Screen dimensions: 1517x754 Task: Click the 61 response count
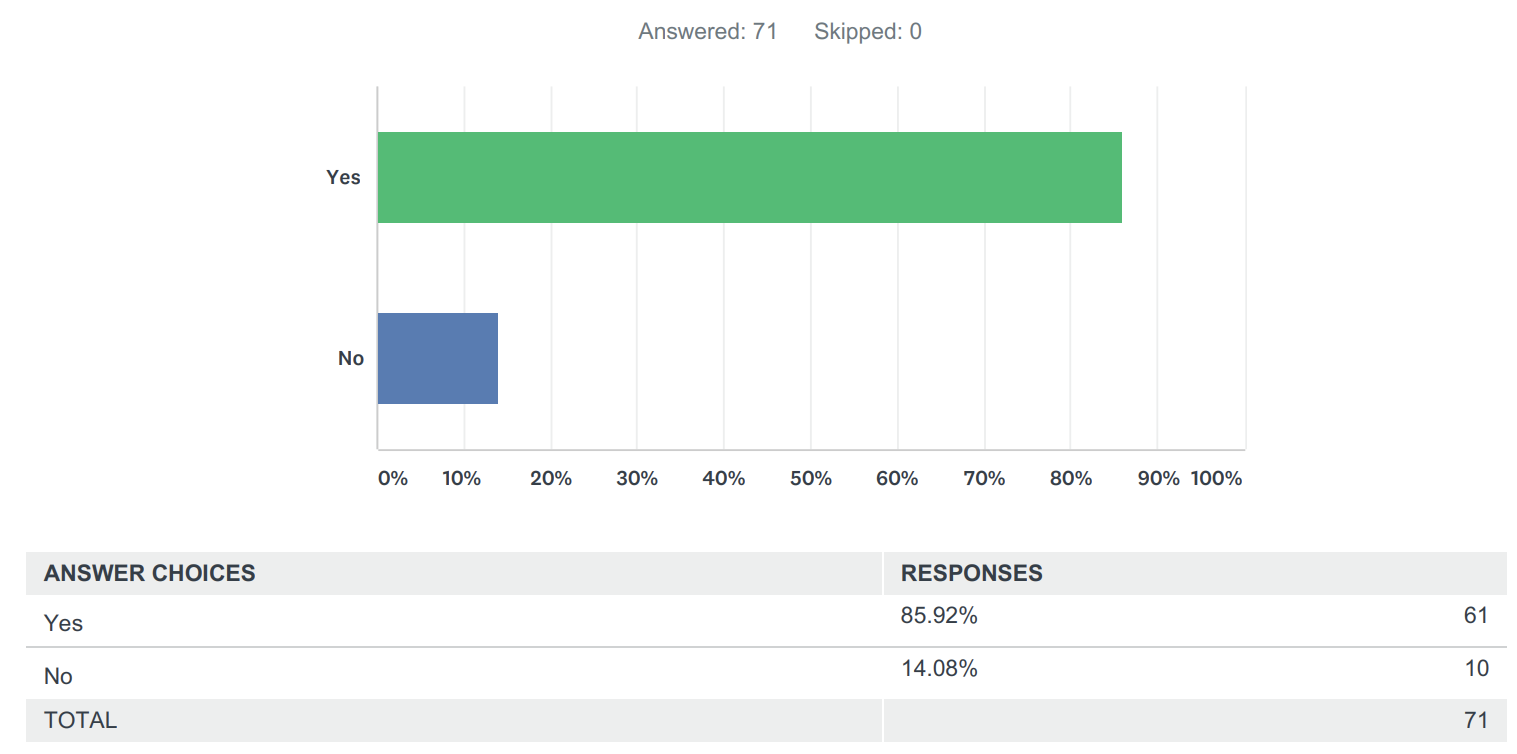click(x=1476, y=616)
